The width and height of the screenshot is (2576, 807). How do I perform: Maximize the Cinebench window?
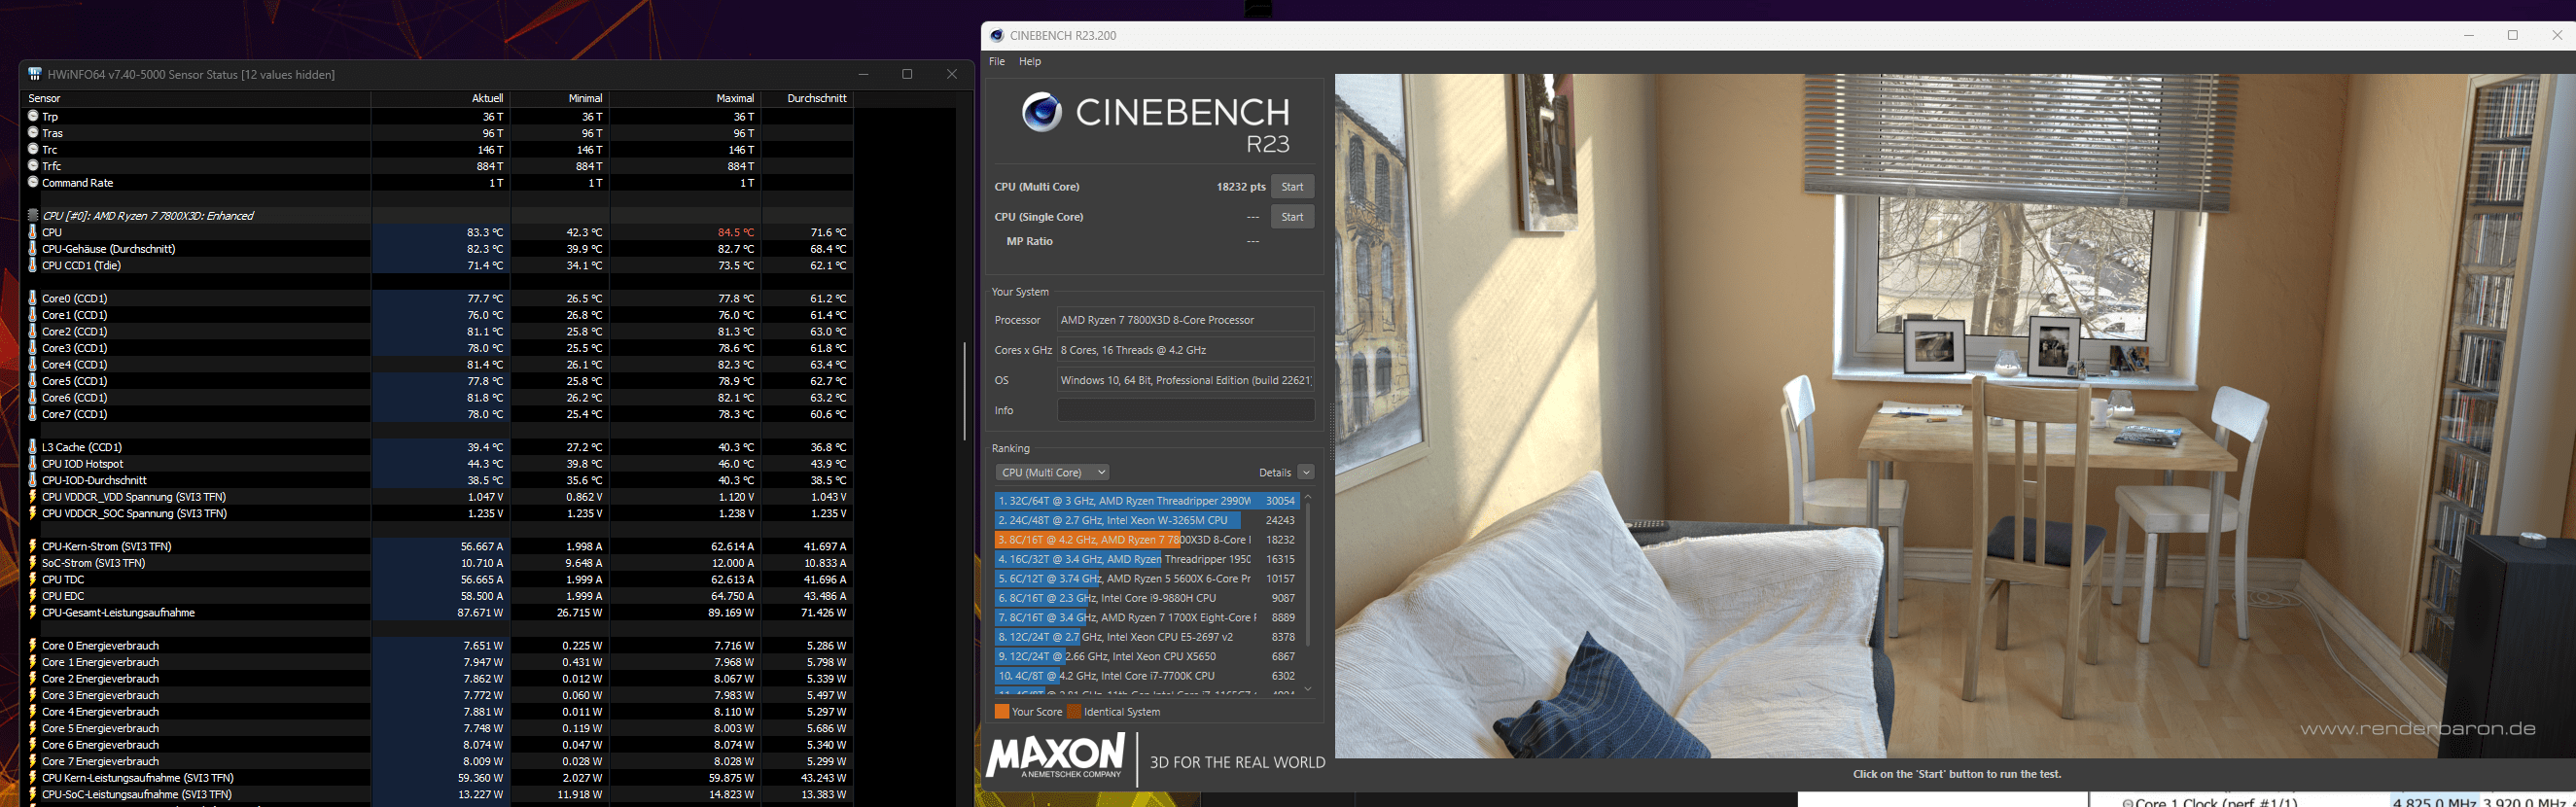pos(2512,35)
